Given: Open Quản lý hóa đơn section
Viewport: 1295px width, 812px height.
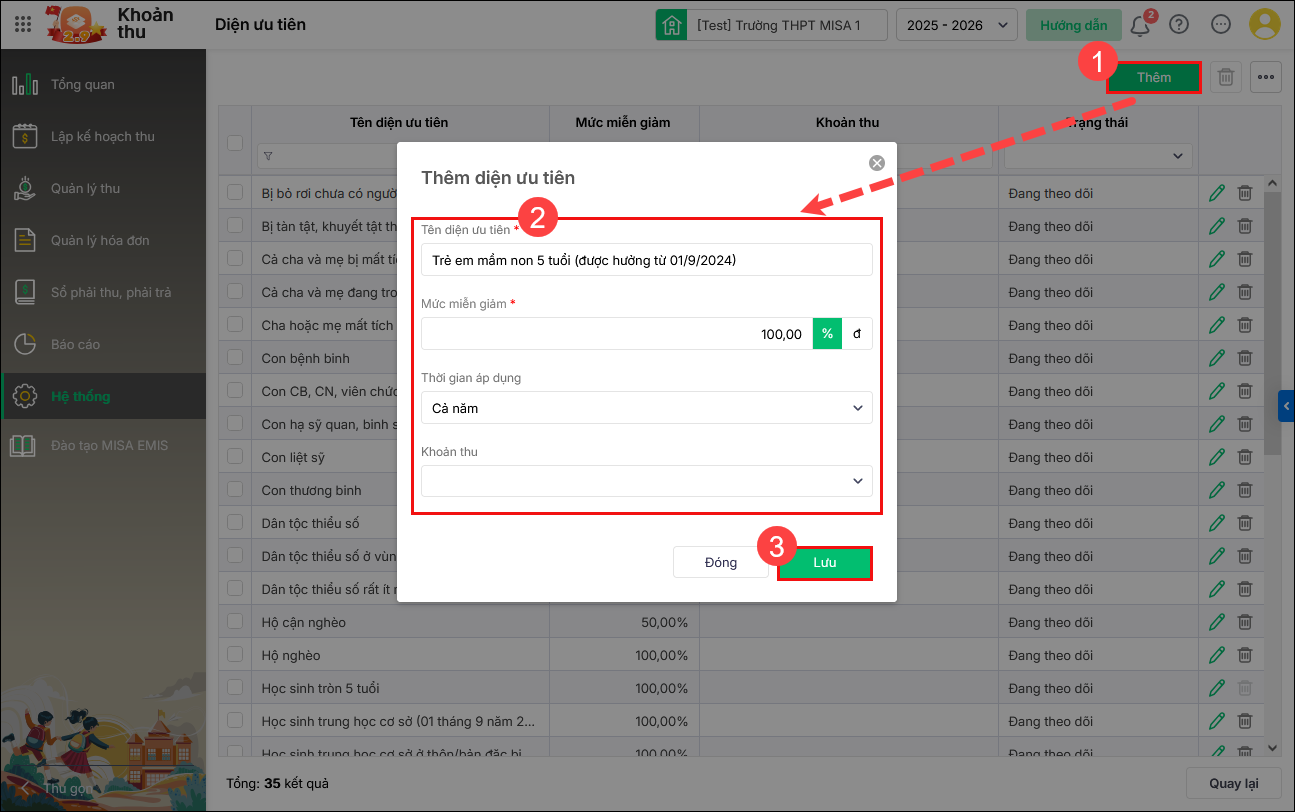Looking at the screenshot, I should point(103,240).
